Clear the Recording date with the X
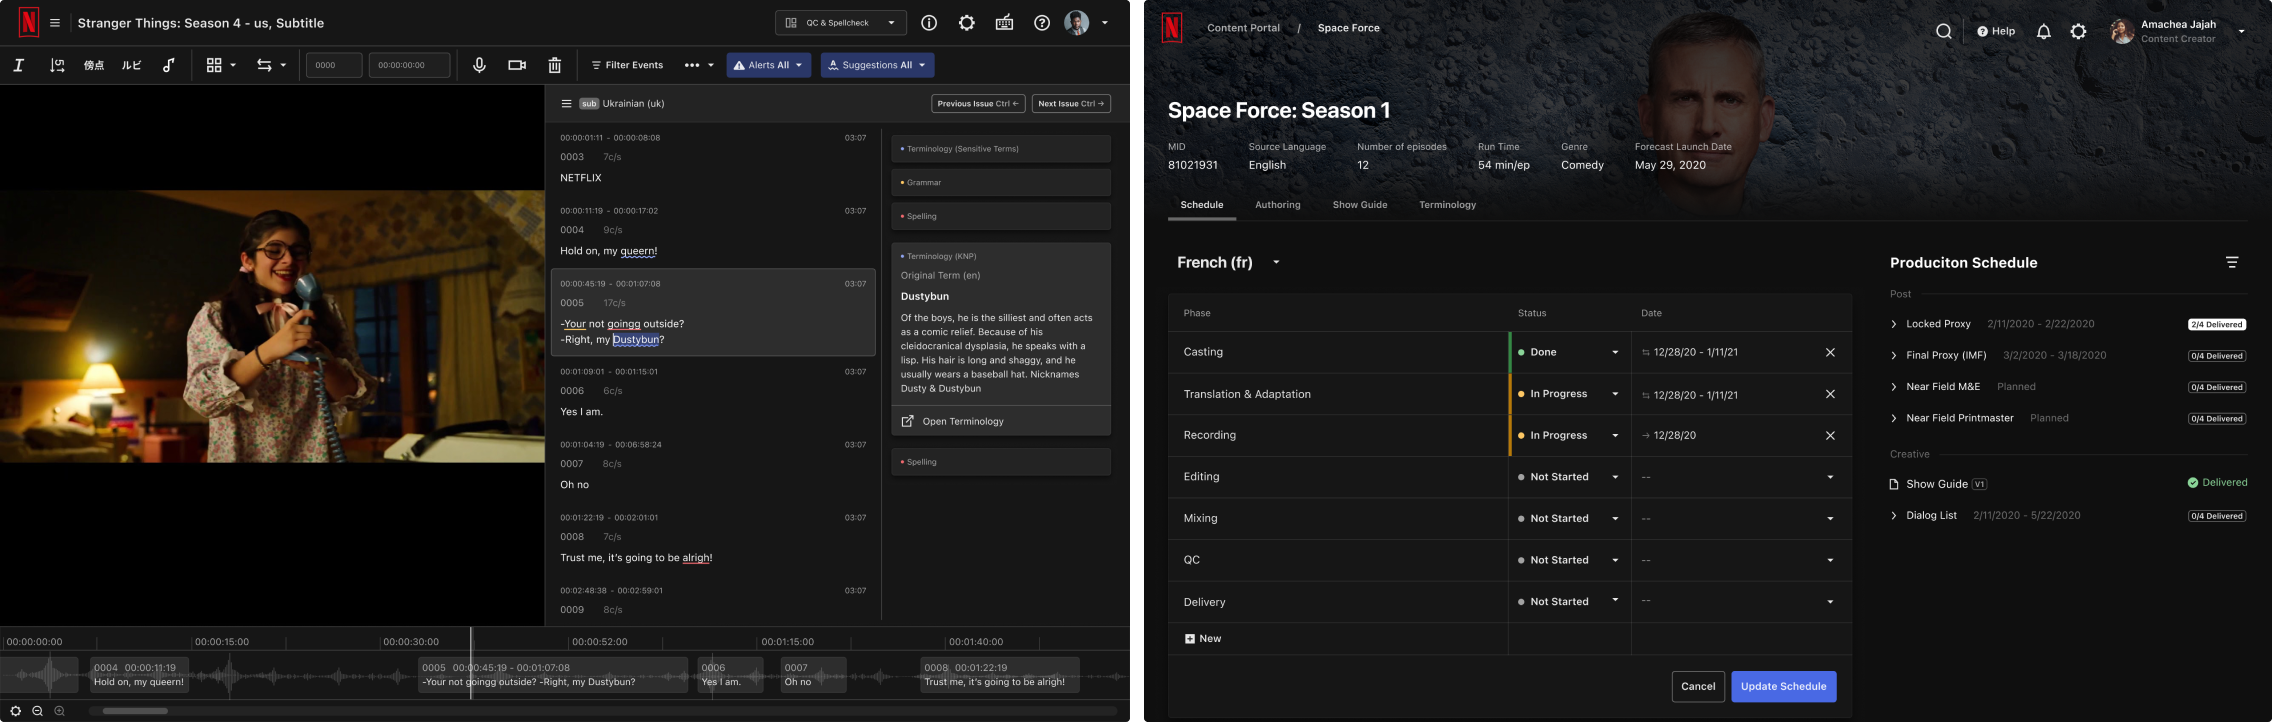 1831,435
